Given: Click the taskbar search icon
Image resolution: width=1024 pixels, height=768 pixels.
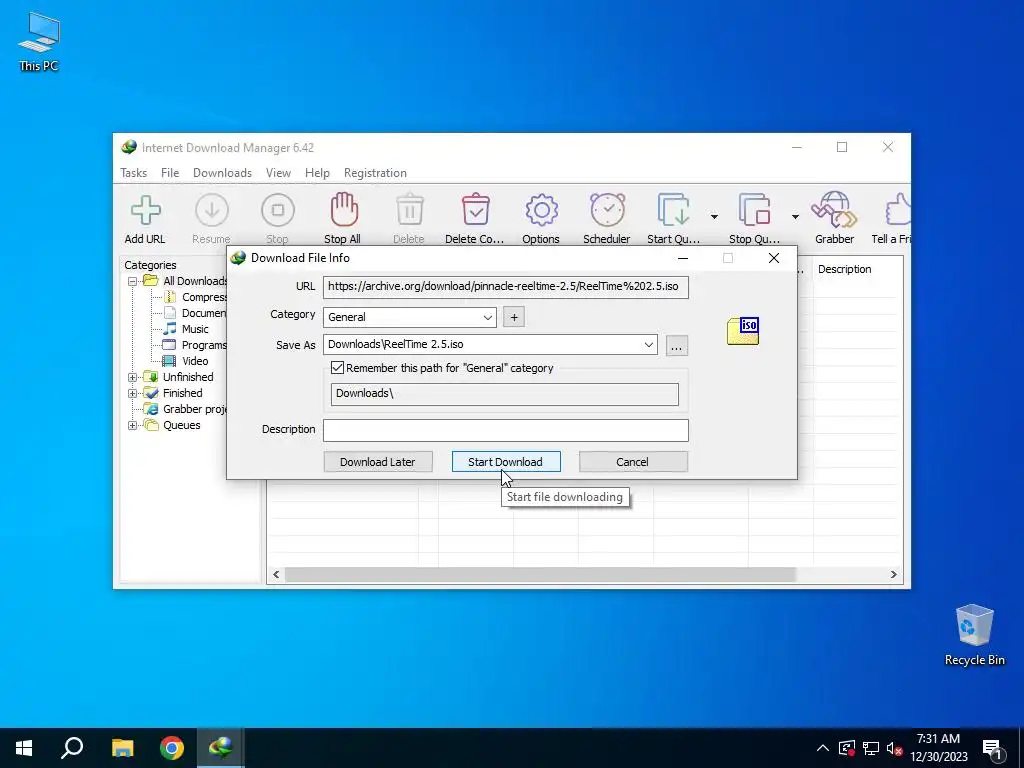Looking at the screenshot, I should click(x=72, y=748).
